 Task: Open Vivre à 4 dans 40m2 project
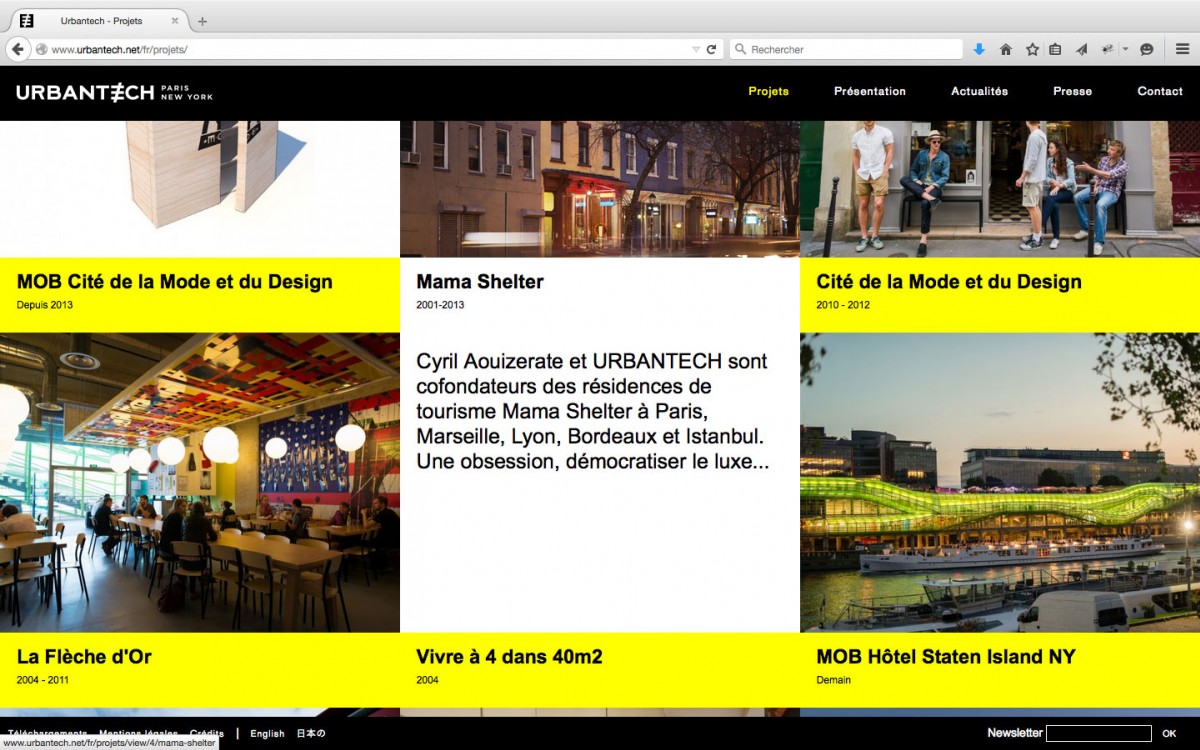tap(509, 657)
